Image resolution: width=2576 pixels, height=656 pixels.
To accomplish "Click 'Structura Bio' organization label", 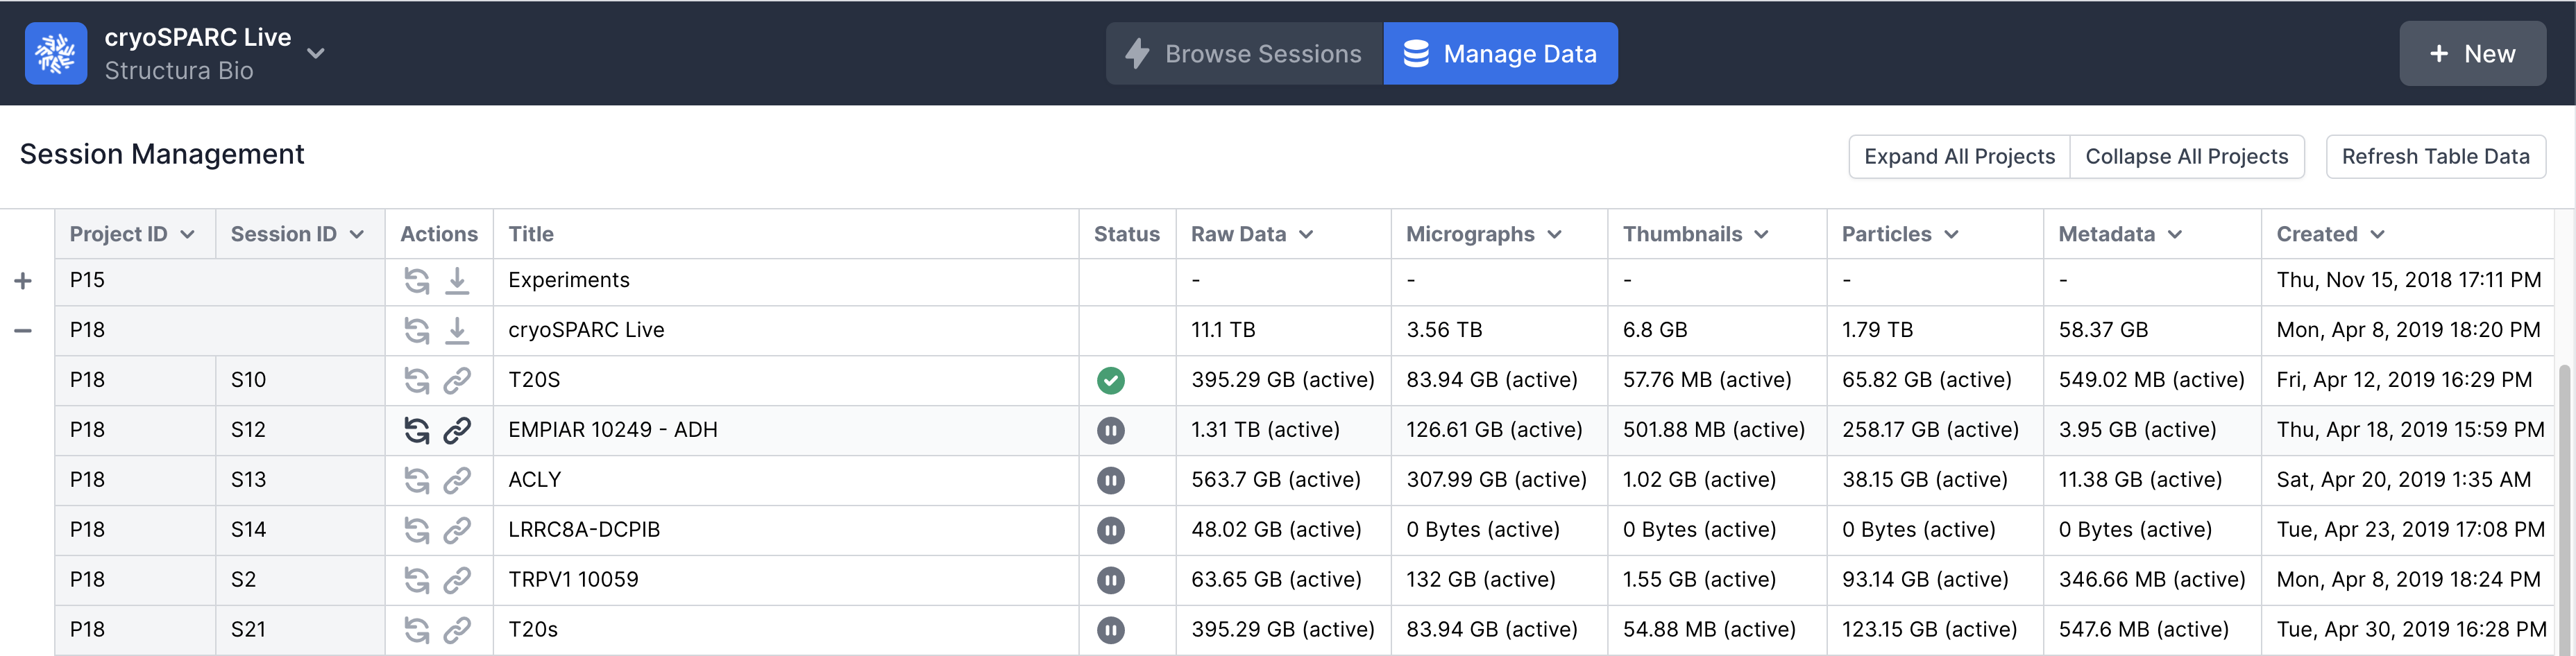I will click(x=179, y=71).
